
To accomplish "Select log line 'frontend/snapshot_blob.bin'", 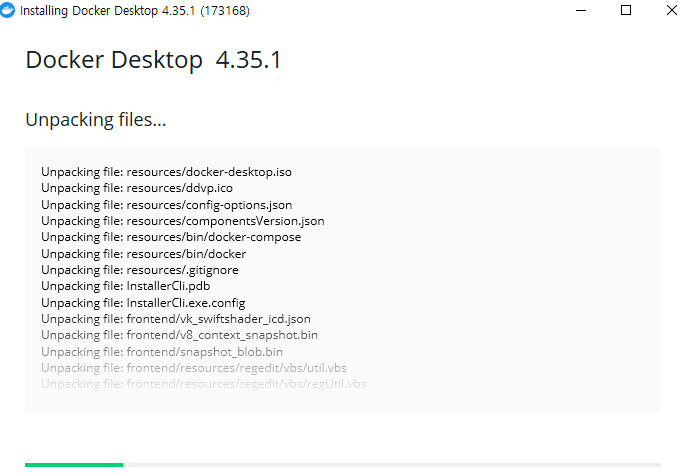I will 162,352.
